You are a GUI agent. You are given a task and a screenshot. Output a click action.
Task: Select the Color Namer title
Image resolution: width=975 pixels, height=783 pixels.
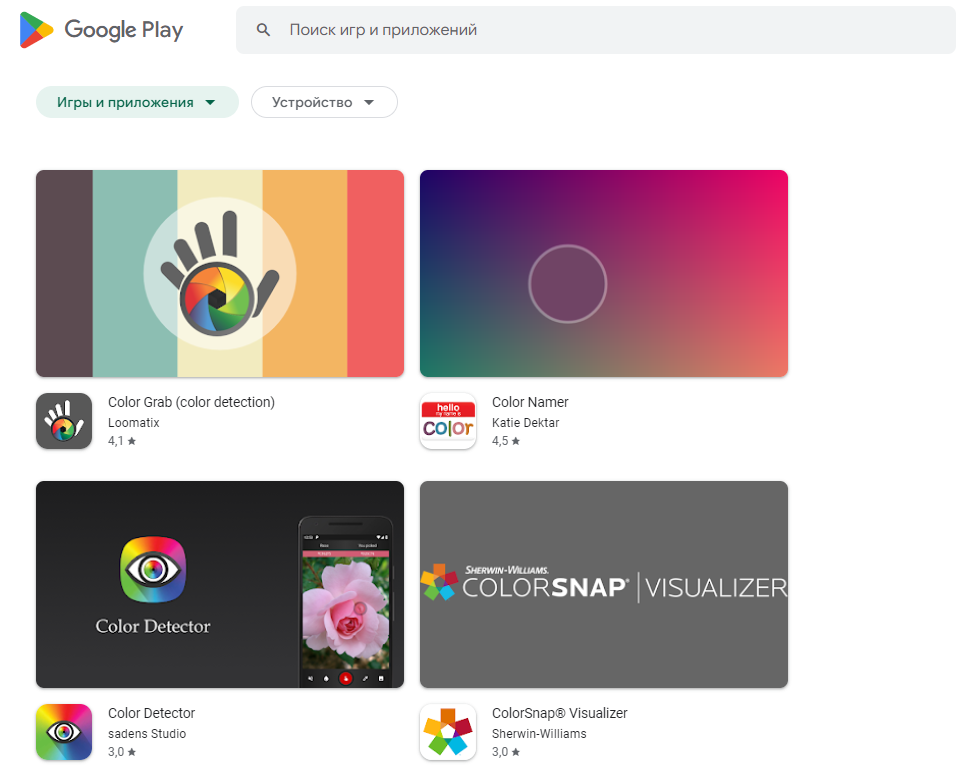(529, 402)
